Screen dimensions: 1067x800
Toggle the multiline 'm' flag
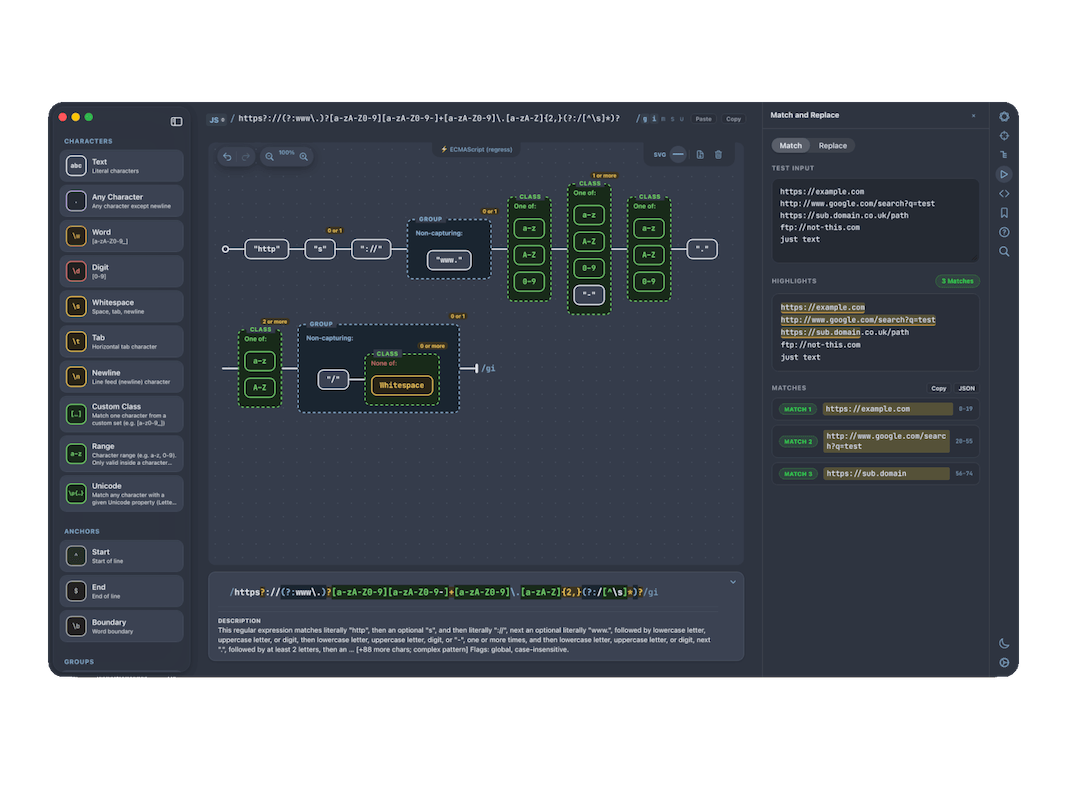pyautogui.click(x=663, y=119)
